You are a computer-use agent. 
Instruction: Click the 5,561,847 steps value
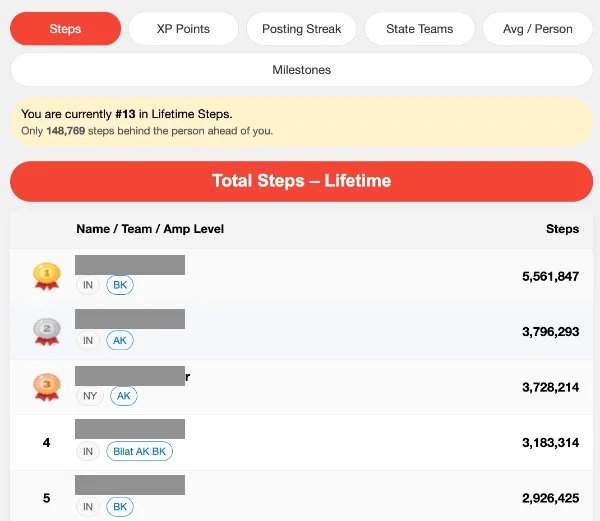pyautogui.click(x=550, y=276)
